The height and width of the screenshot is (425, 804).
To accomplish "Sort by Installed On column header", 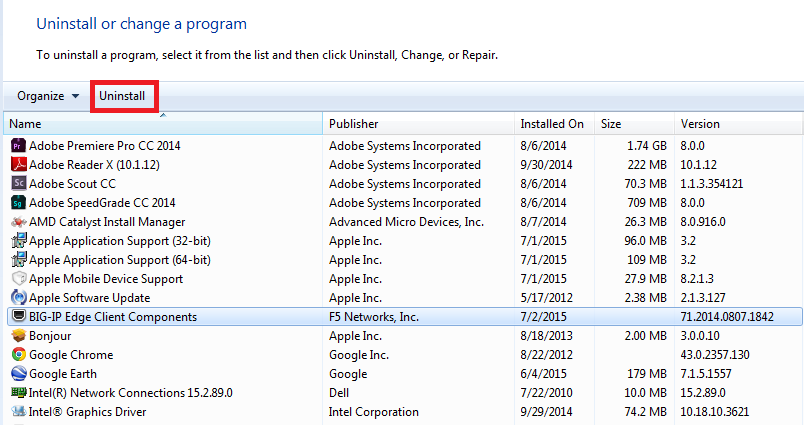I will (554, 124).
